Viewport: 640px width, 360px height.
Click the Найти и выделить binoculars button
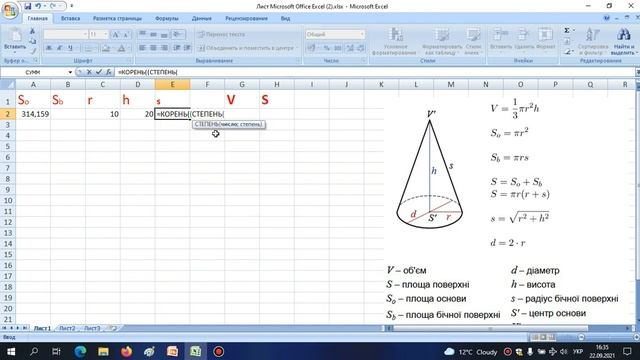point(623,41)
